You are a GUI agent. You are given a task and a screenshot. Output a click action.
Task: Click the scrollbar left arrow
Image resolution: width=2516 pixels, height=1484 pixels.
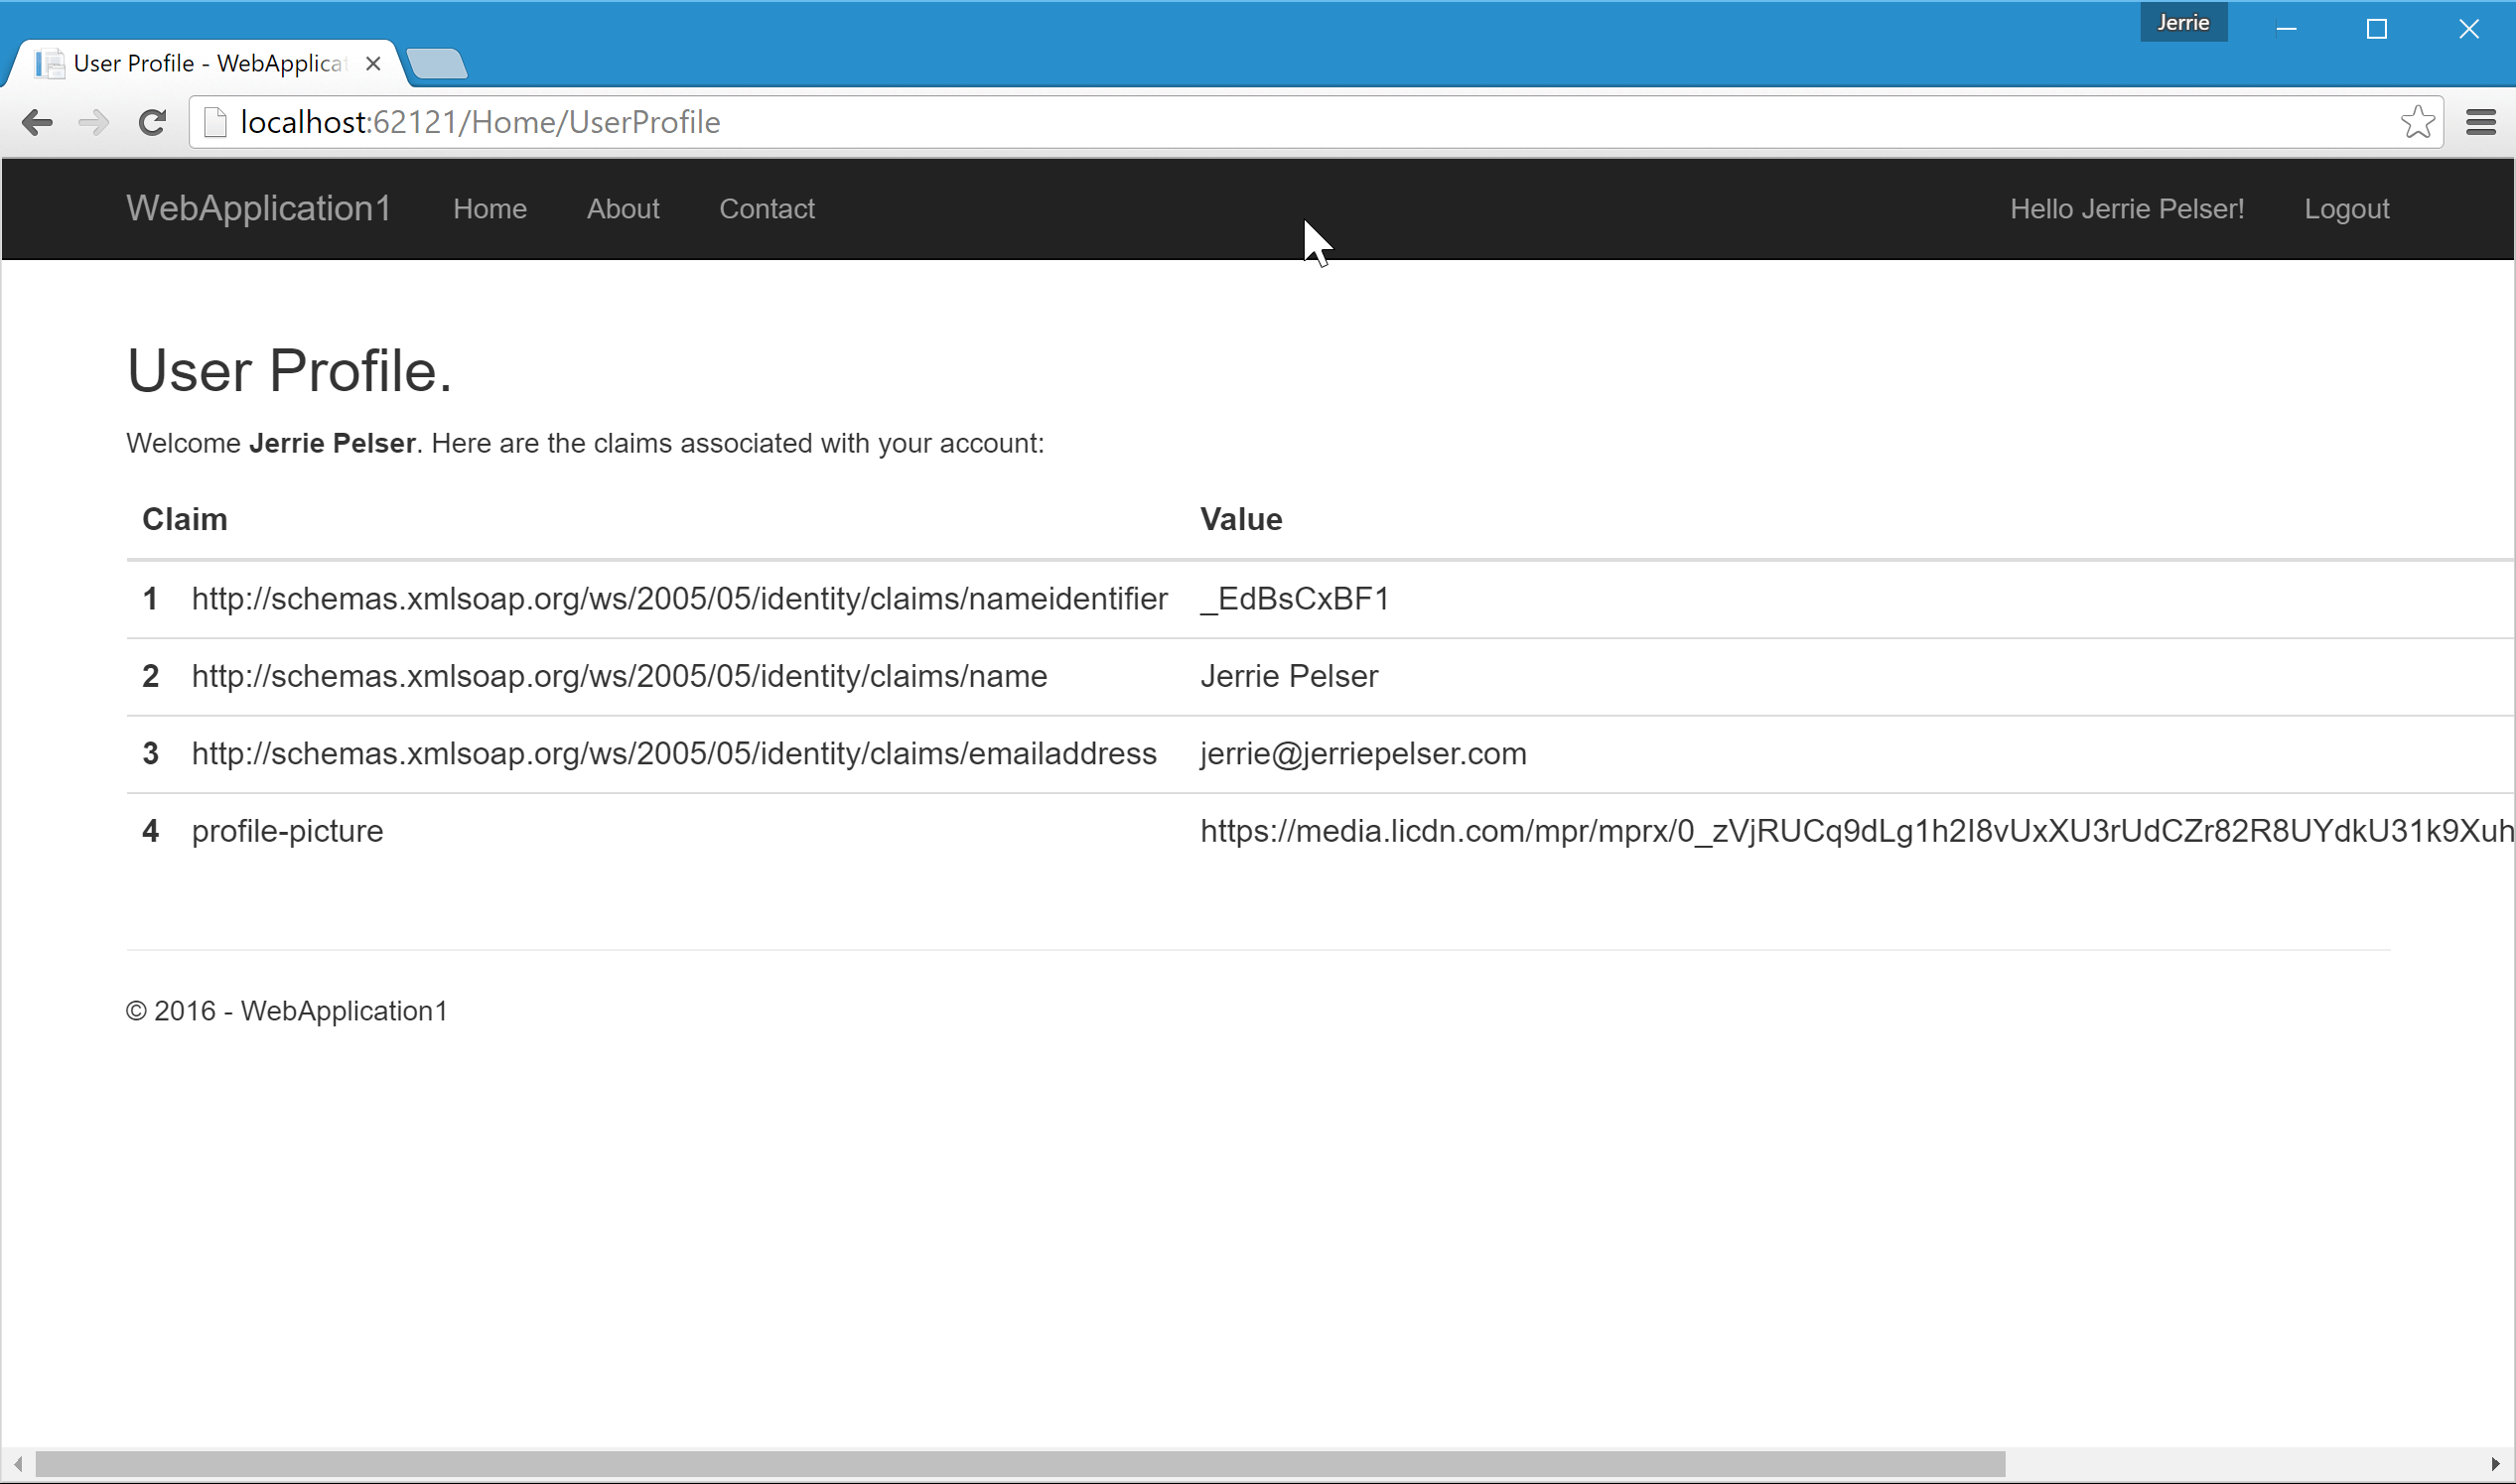tap(18, 1464)
